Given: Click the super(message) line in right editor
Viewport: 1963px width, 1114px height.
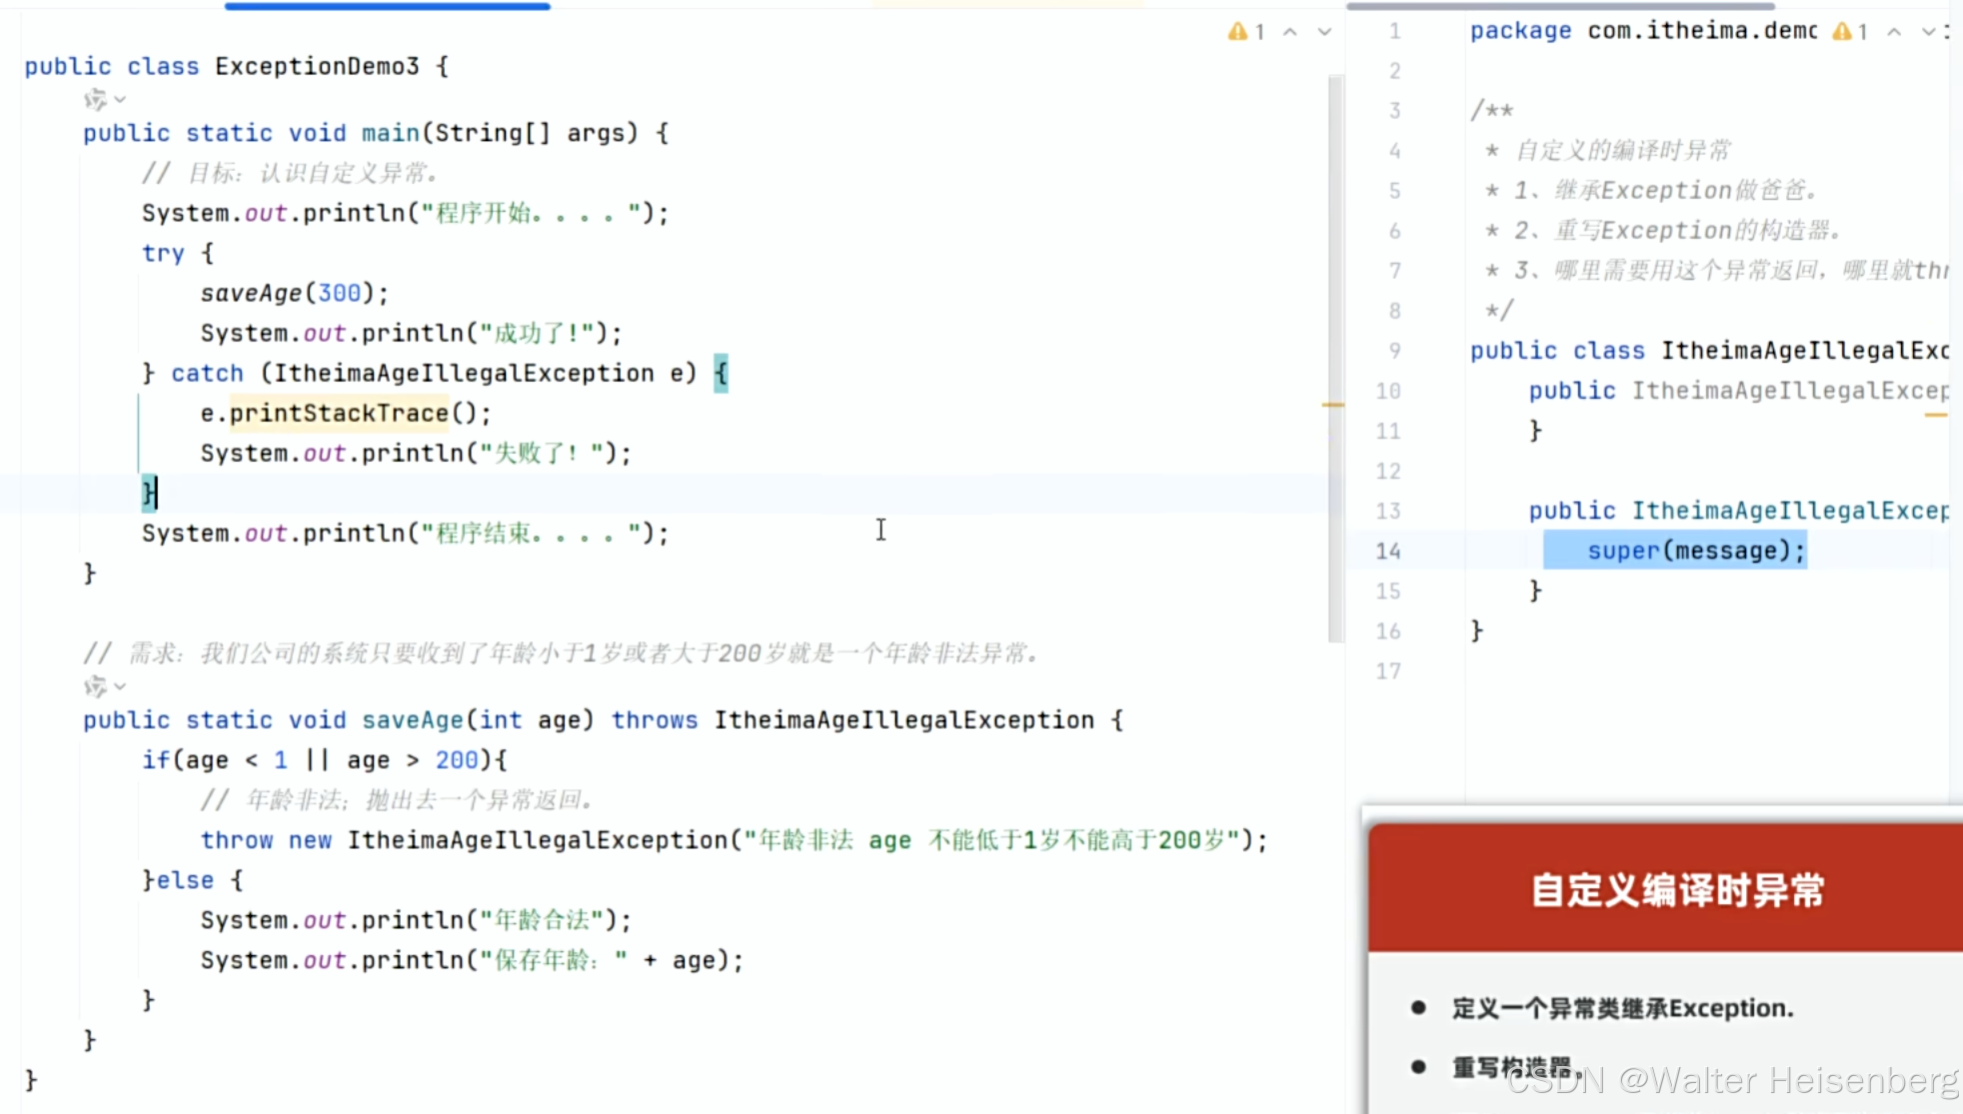Looking at the screenshot, I should 1697,551.
